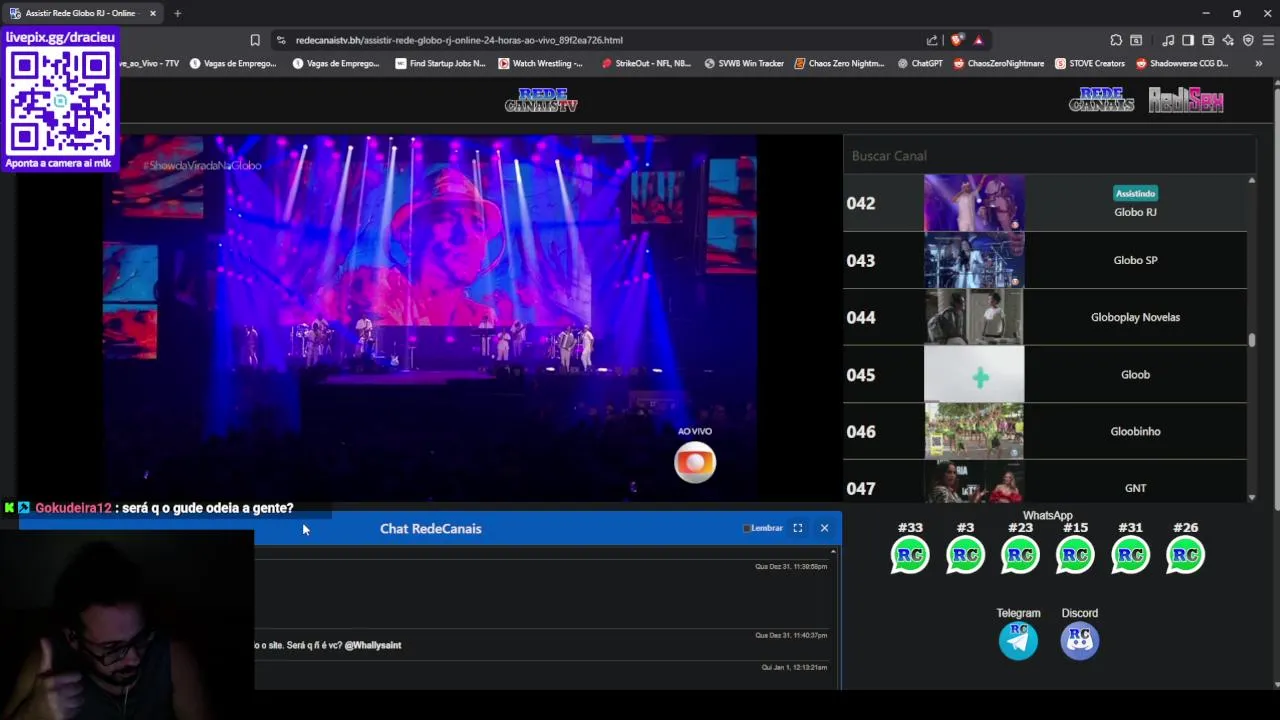This screenshot has width=1280, height=720.
Task: Click the Assistindo badge on Globo RJ
Action: pyautogui.click(x=1135, y=193)
